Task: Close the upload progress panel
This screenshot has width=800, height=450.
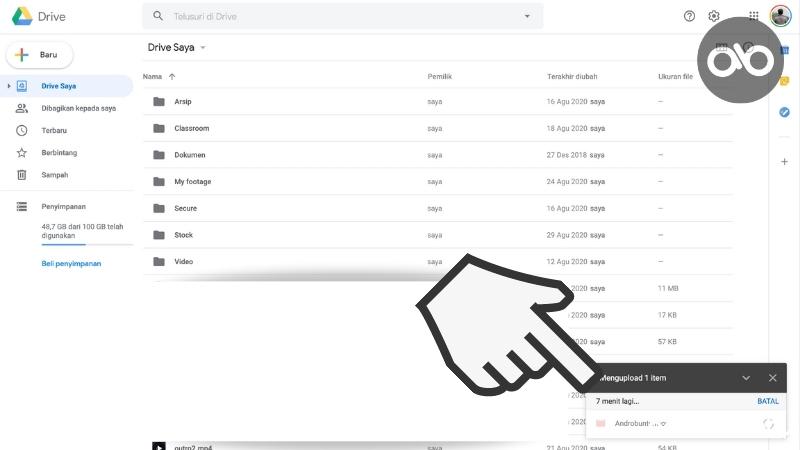Action: [772, 378]
